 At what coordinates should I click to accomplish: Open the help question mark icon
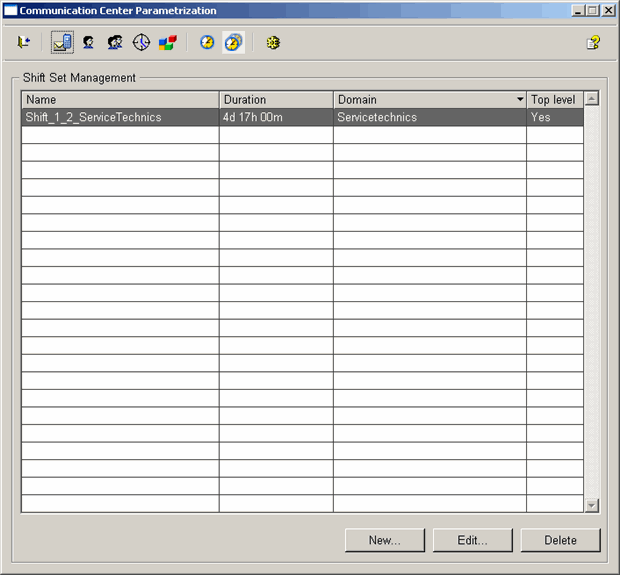point(593,42)
